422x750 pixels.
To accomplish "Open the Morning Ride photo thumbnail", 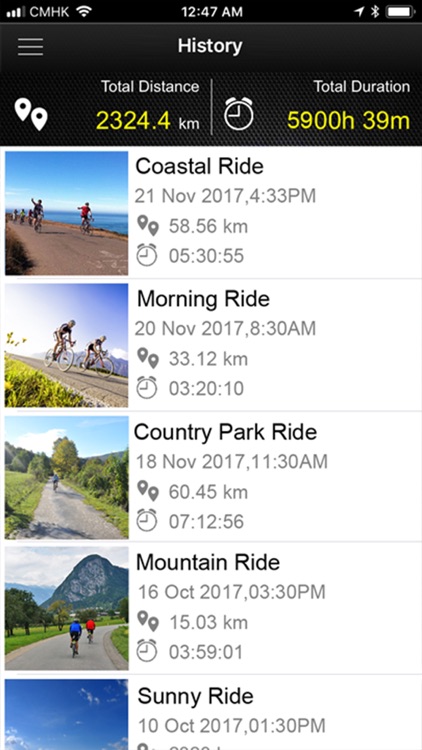I will (x=67, y=345).
